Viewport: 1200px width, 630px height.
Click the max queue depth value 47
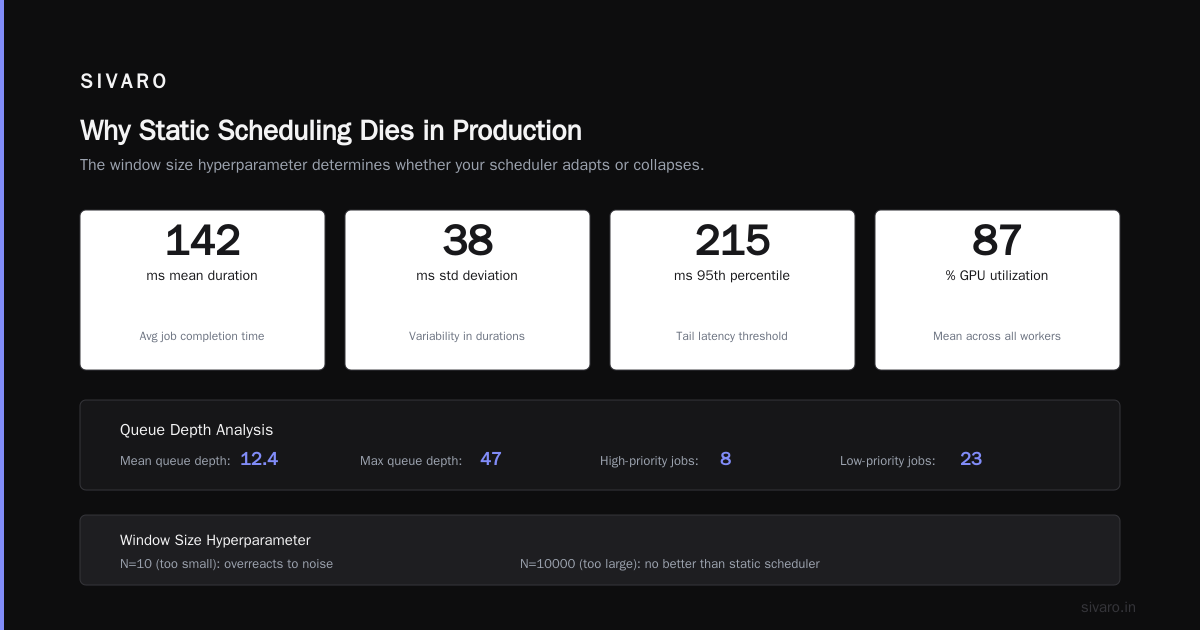click(490, 459)
